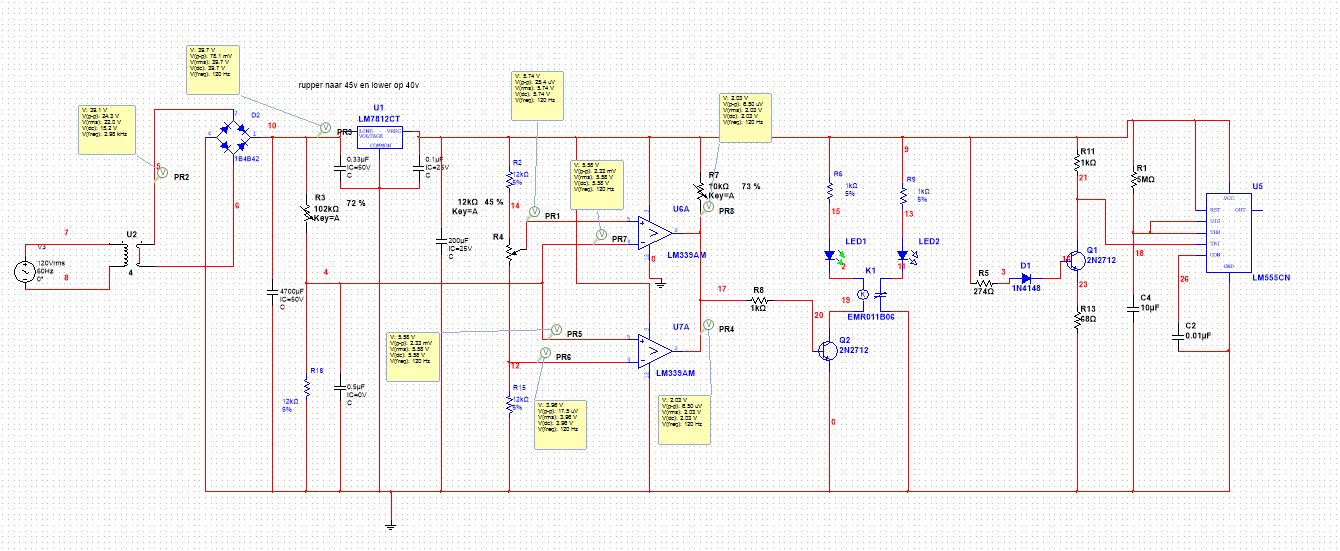Select the 4700µF filter capacitor symbol
The height and width of the screenshot is (551, 1340).
pyautogui.click(x=274, y=292)
